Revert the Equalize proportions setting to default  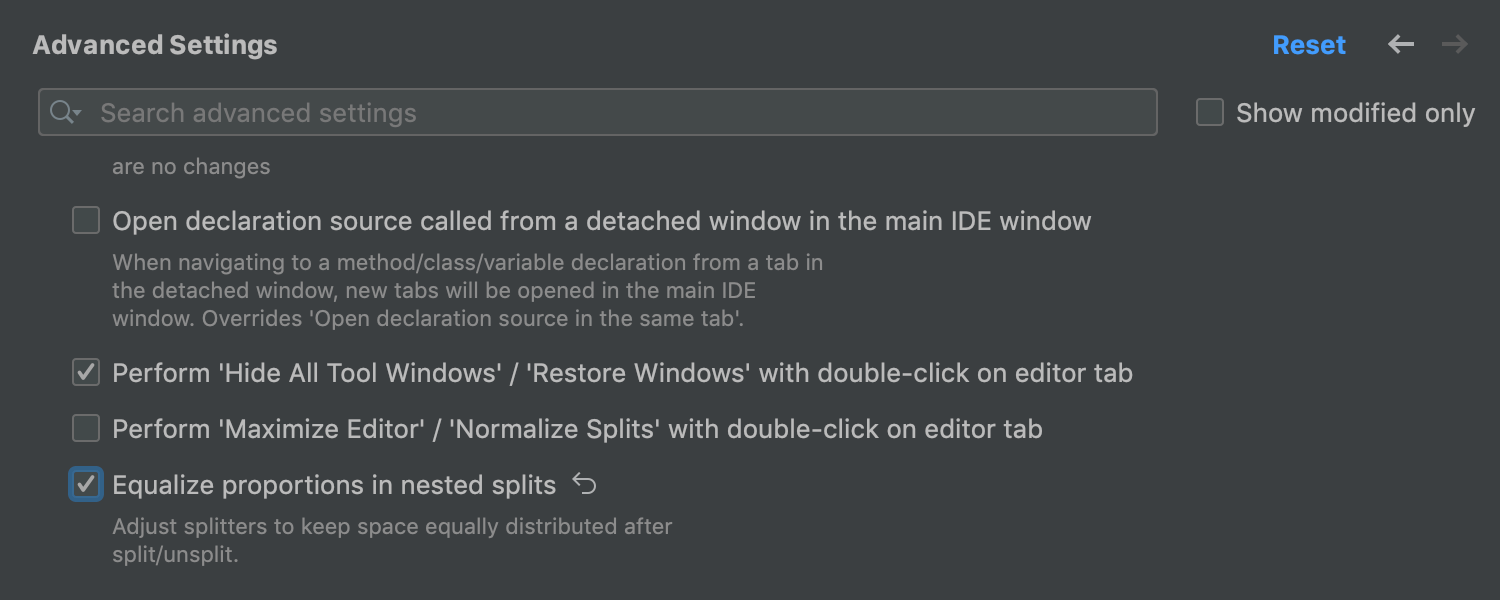click(585, 485)
